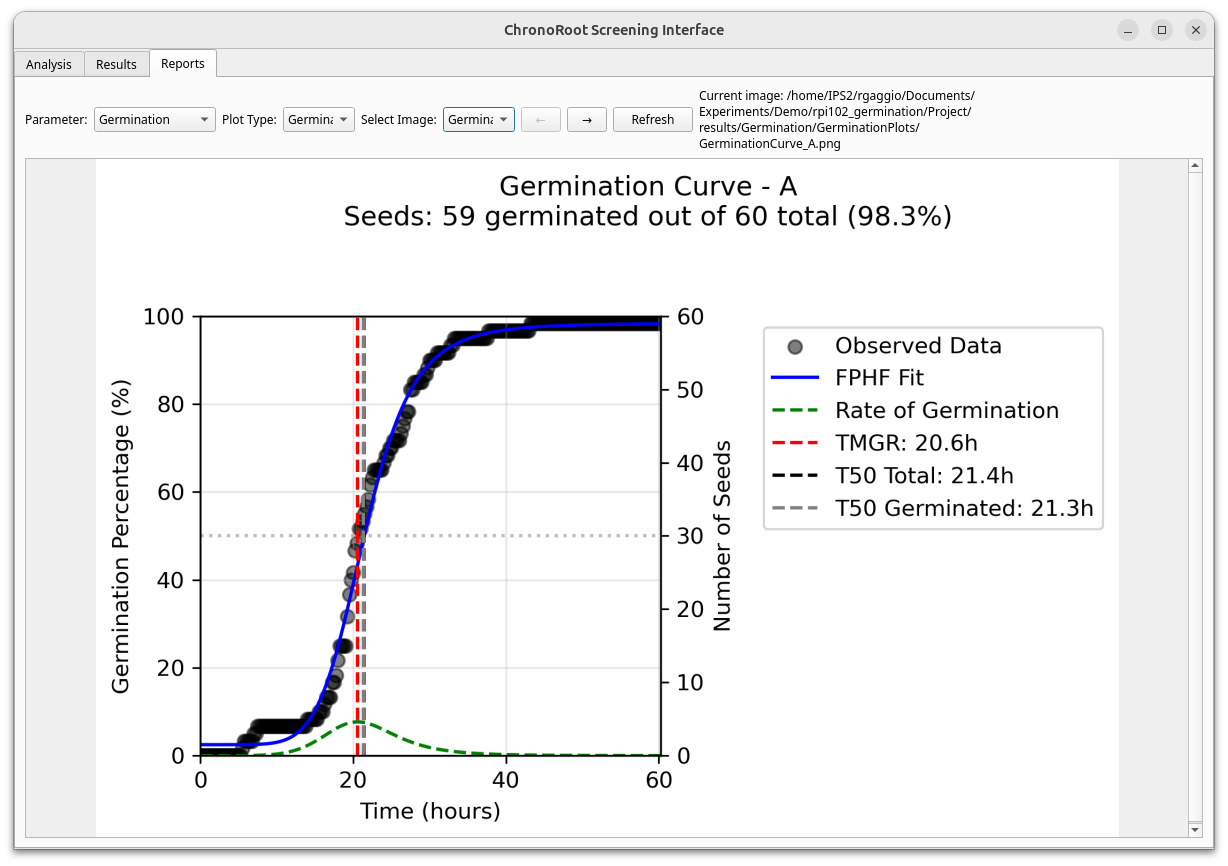Switch to the Analysis tab
This screenshot has height=866, width=1228.
[48, 63]
